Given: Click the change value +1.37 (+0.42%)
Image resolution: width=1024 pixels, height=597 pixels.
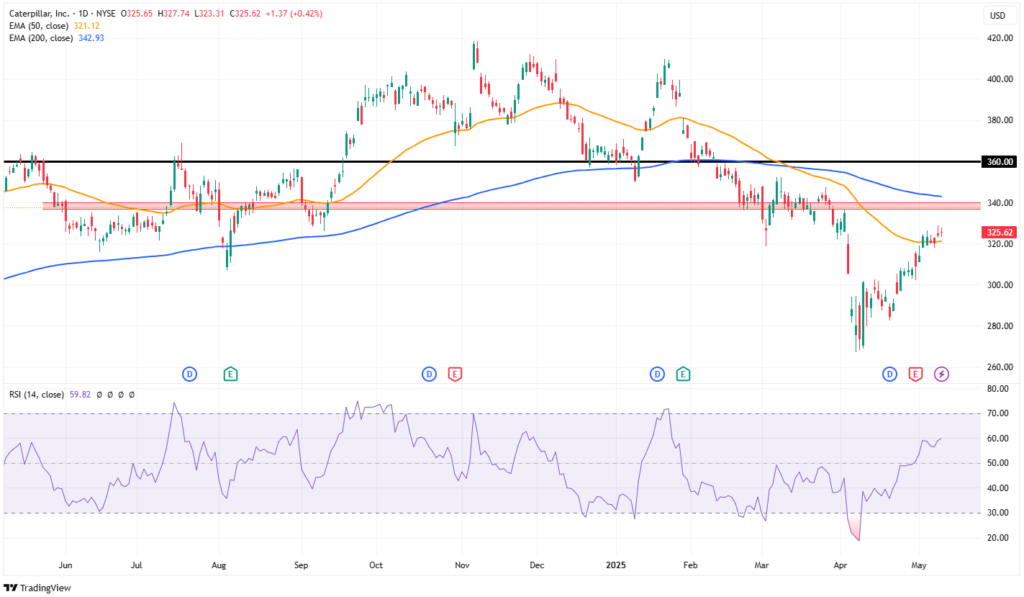Looking at the screenshot, I should click(293, 14).
